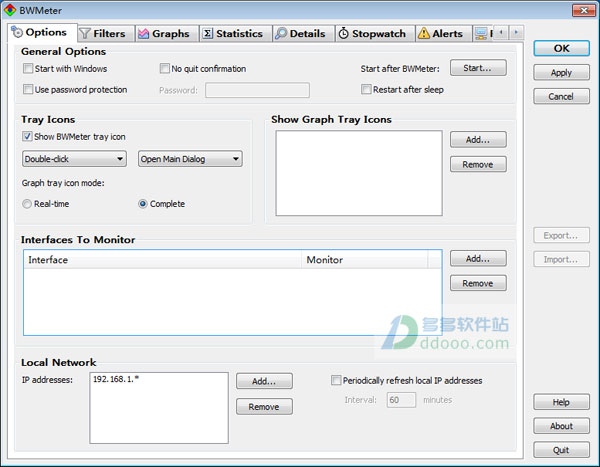Click OK to confirm settings
Image resolution: width=600 pixels, height=467 pixels.
click(x=561, y=49)
